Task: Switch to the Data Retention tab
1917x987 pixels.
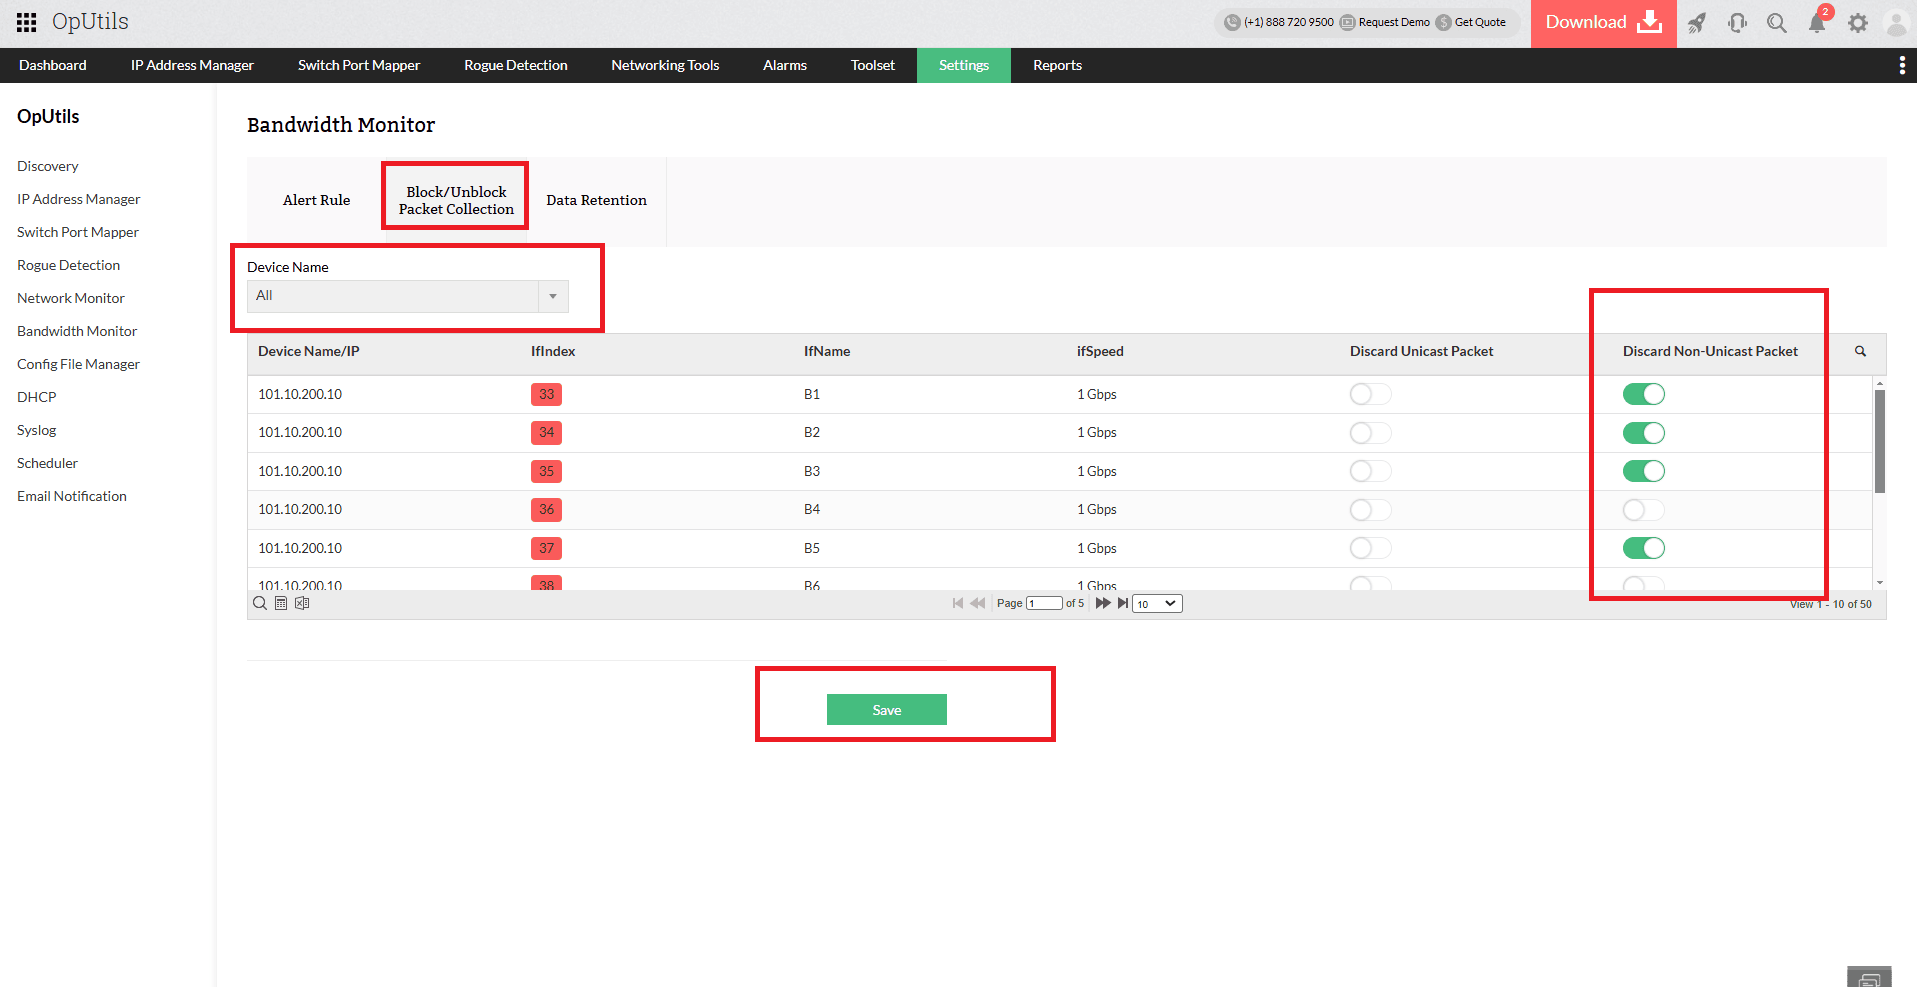Action: [596, 200]
